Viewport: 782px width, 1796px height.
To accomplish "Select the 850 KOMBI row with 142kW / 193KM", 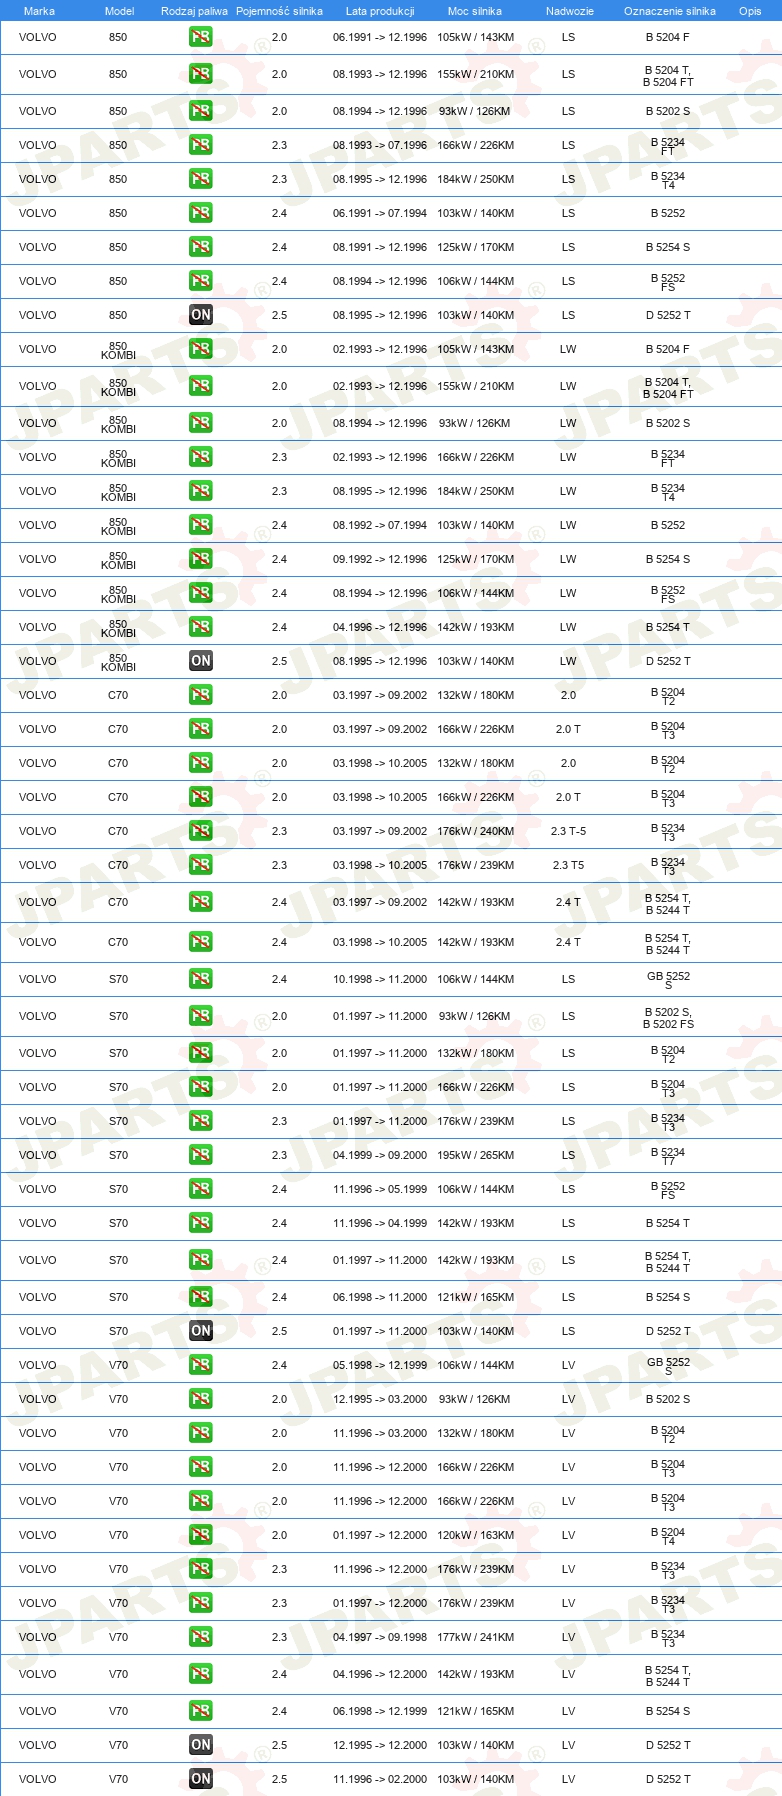I will (391, 627).
